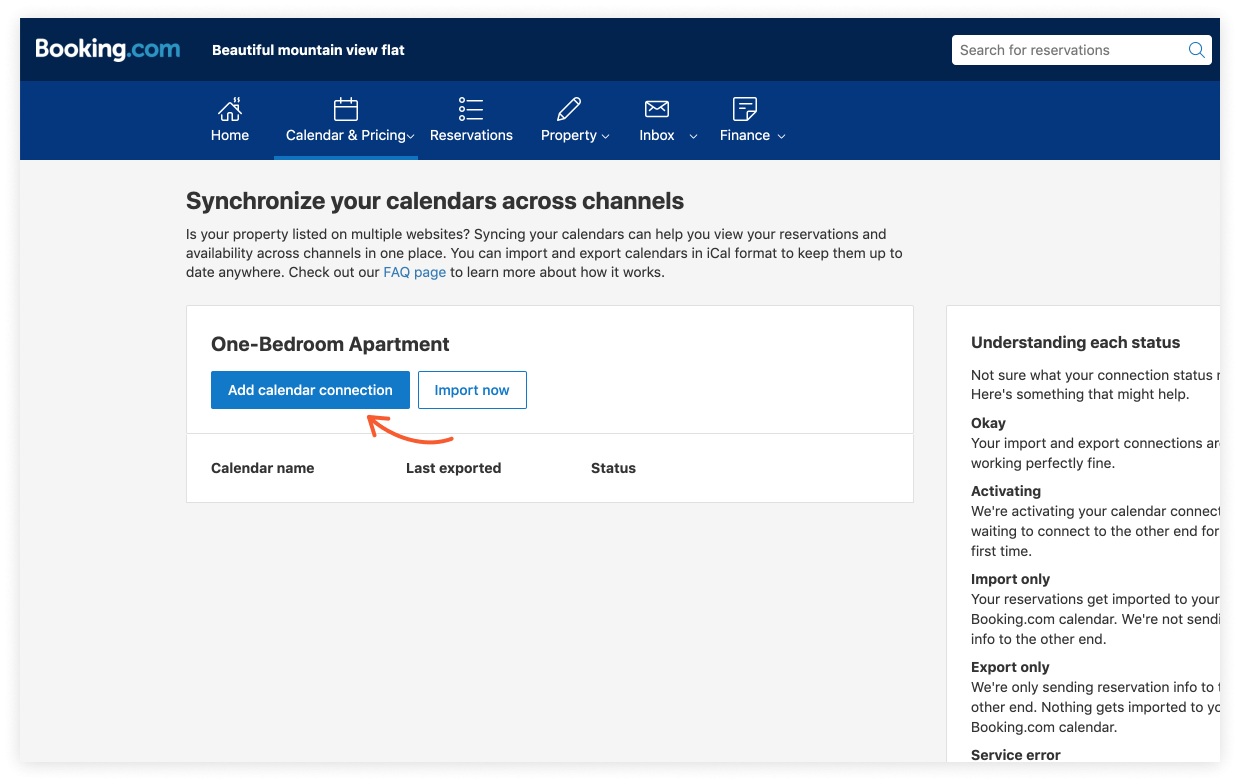Go to the Home tab label
This screenshot has height=784, width=1240.
click(230, 135)
